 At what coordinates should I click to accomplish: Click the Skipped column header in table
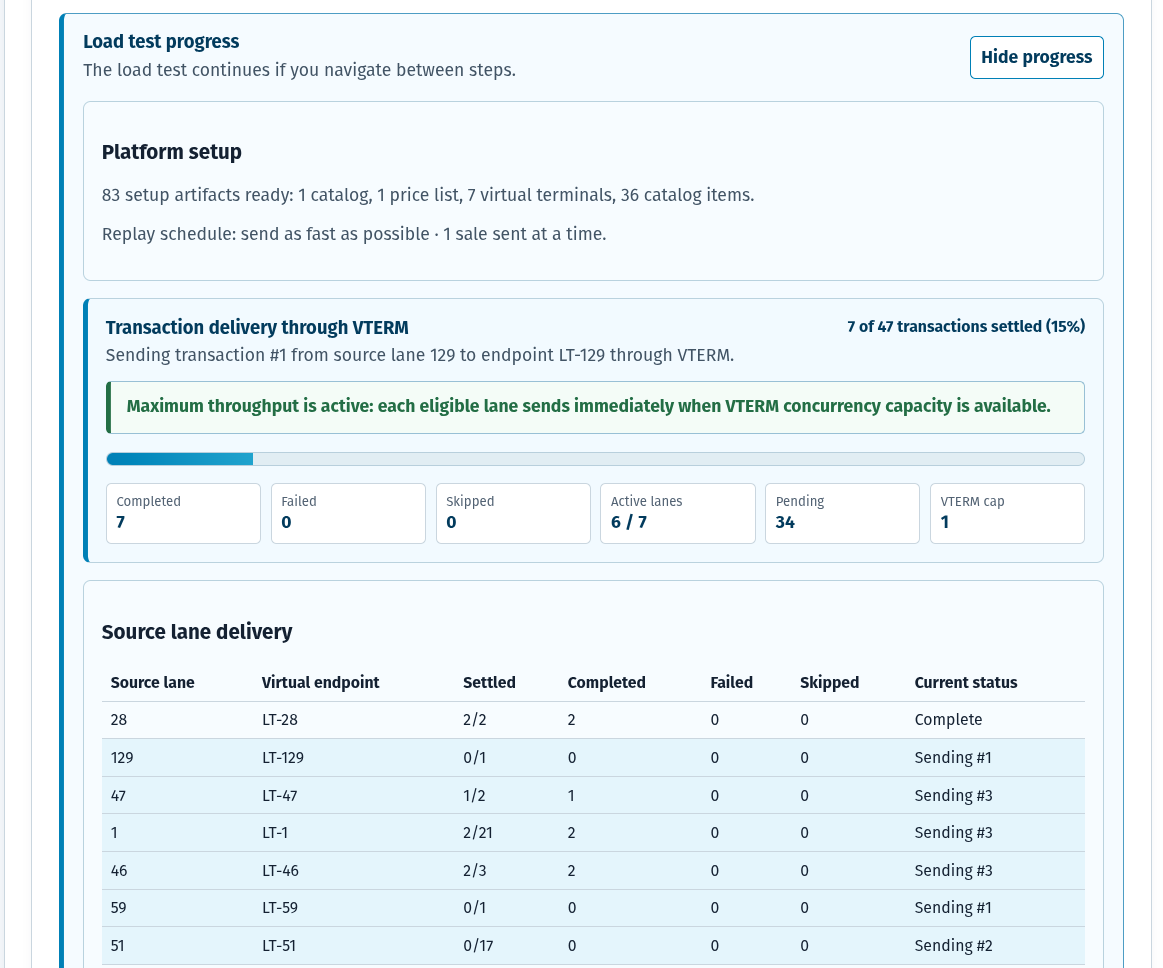[x=829, y=682]
